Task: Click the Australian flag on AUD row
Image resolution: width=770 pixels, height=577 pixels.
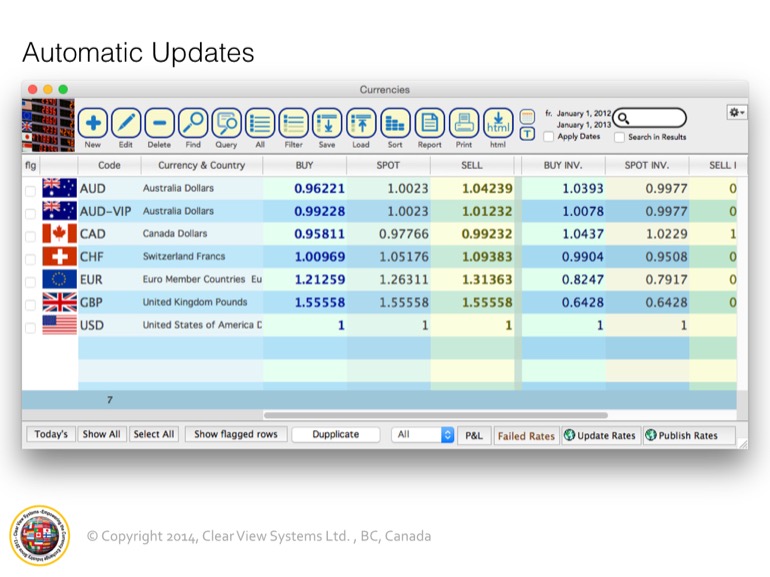Action: 59,188
